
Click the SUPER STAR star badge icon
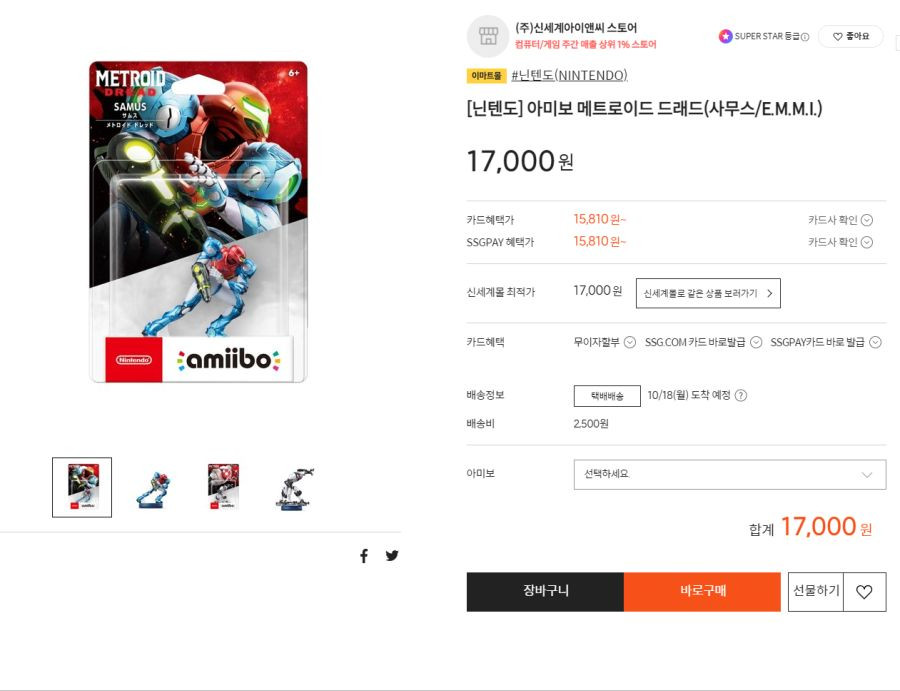coord(726,36)
